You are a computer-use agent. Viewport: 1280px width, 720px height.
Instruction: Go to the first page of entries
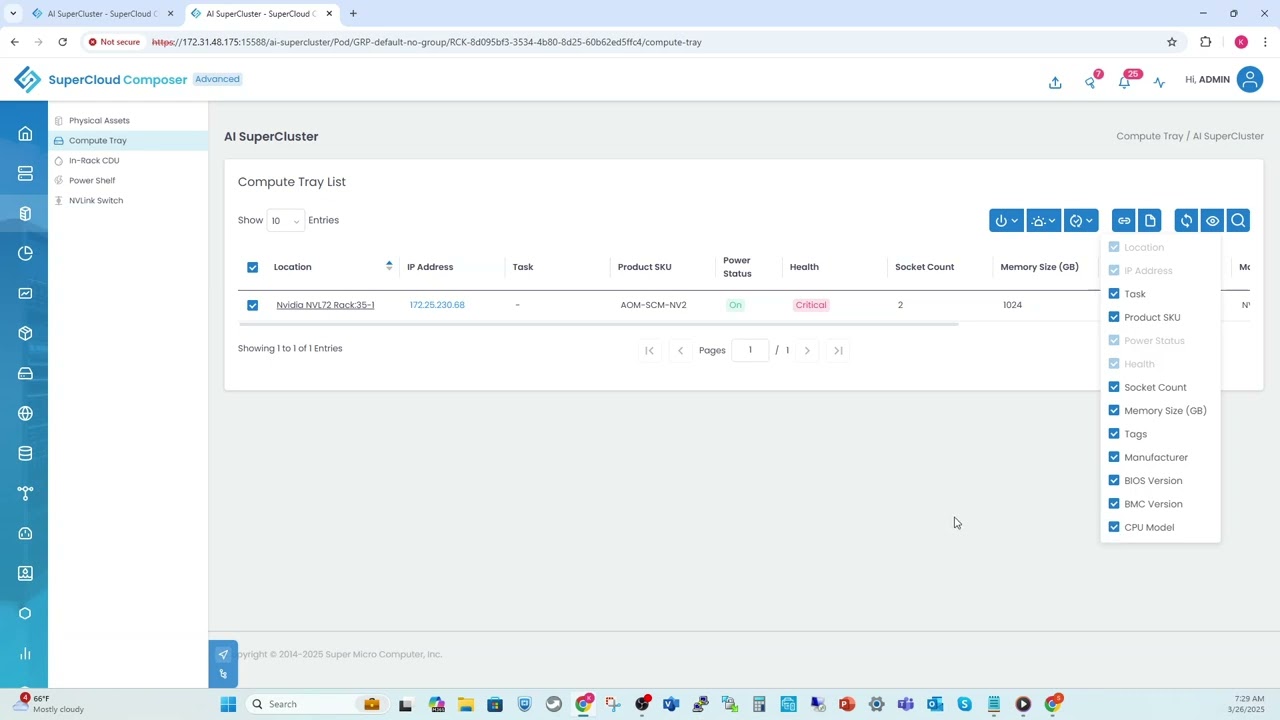tap(649, 351)
